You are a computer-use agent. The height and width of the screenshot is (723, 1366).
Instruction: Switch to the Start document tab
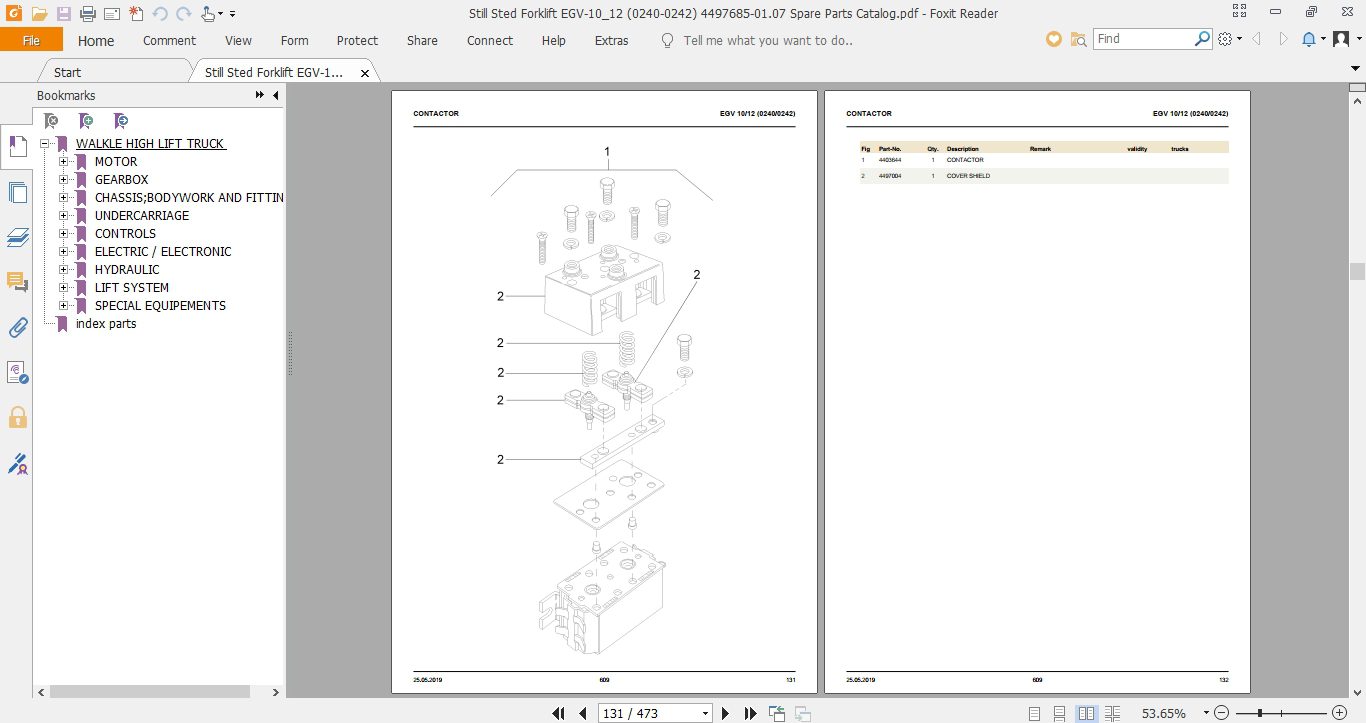(67, 72)
